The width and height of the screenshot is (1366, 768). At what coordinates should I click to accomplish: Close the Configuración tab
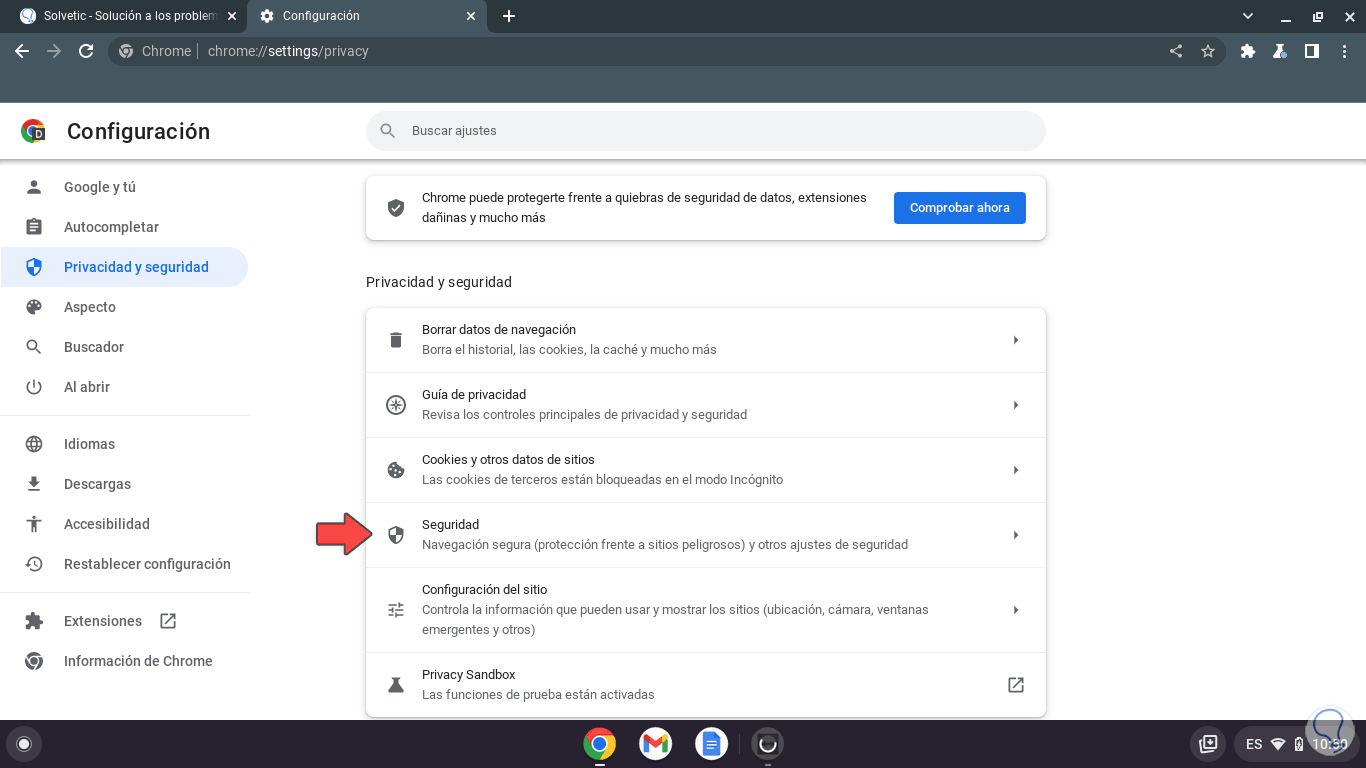[x=471, y=16]
